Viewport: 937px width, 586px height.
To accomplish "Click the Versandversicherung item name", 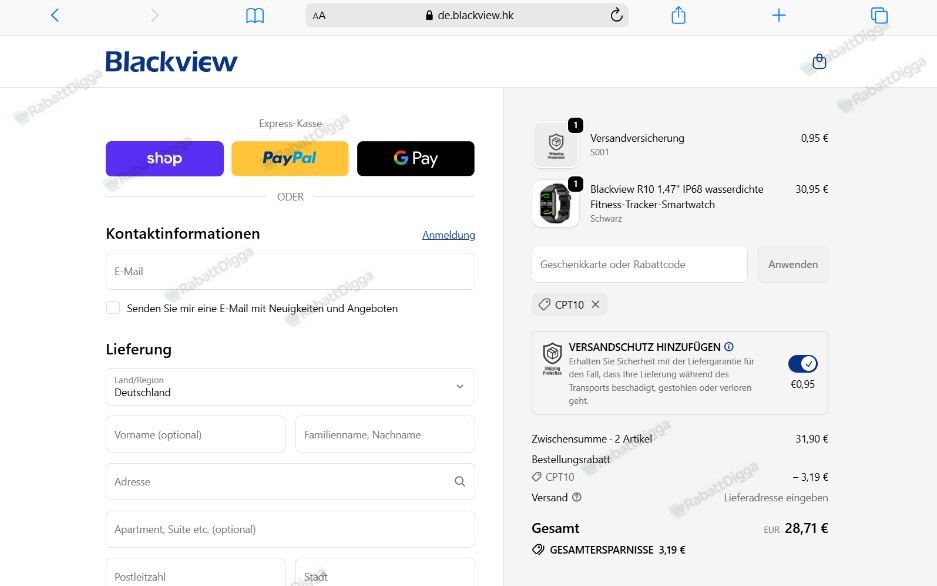I will point(637,138).
